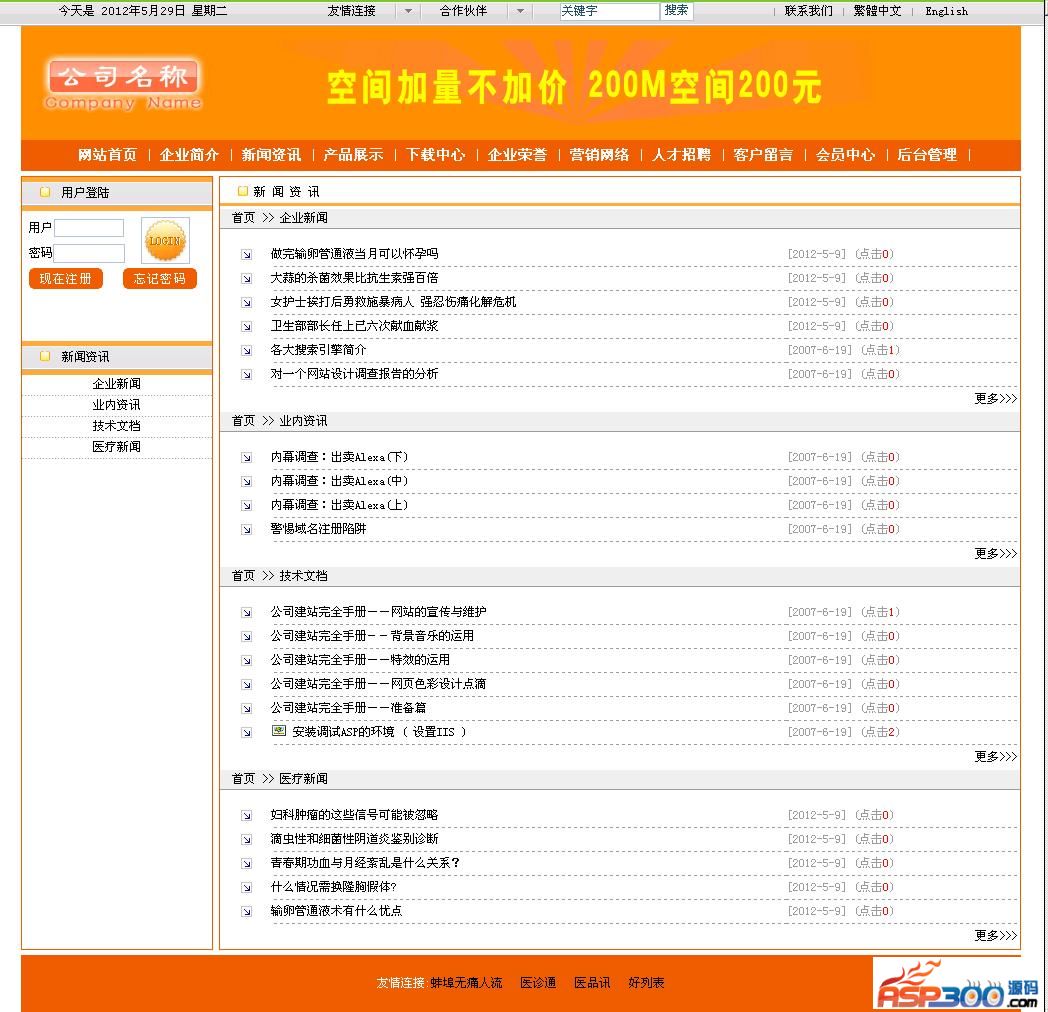The image size is (1048, 1012).
Task: Open 业内资讯 in the sidebar list
Action: click(116, 405)
